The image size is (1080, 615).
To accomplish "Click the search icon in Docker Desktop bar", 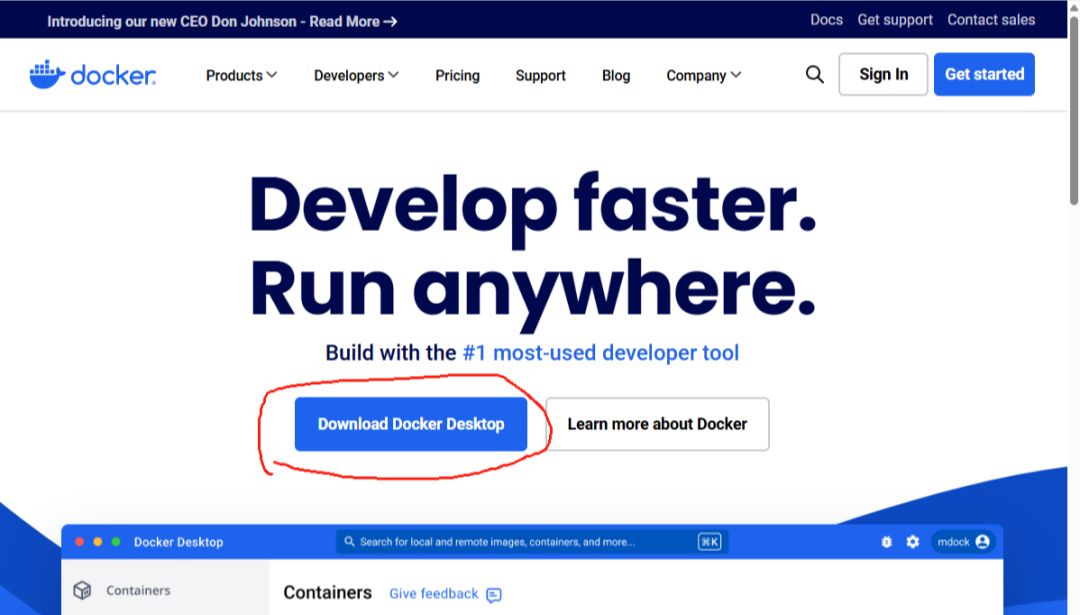I will coord(349,542).
